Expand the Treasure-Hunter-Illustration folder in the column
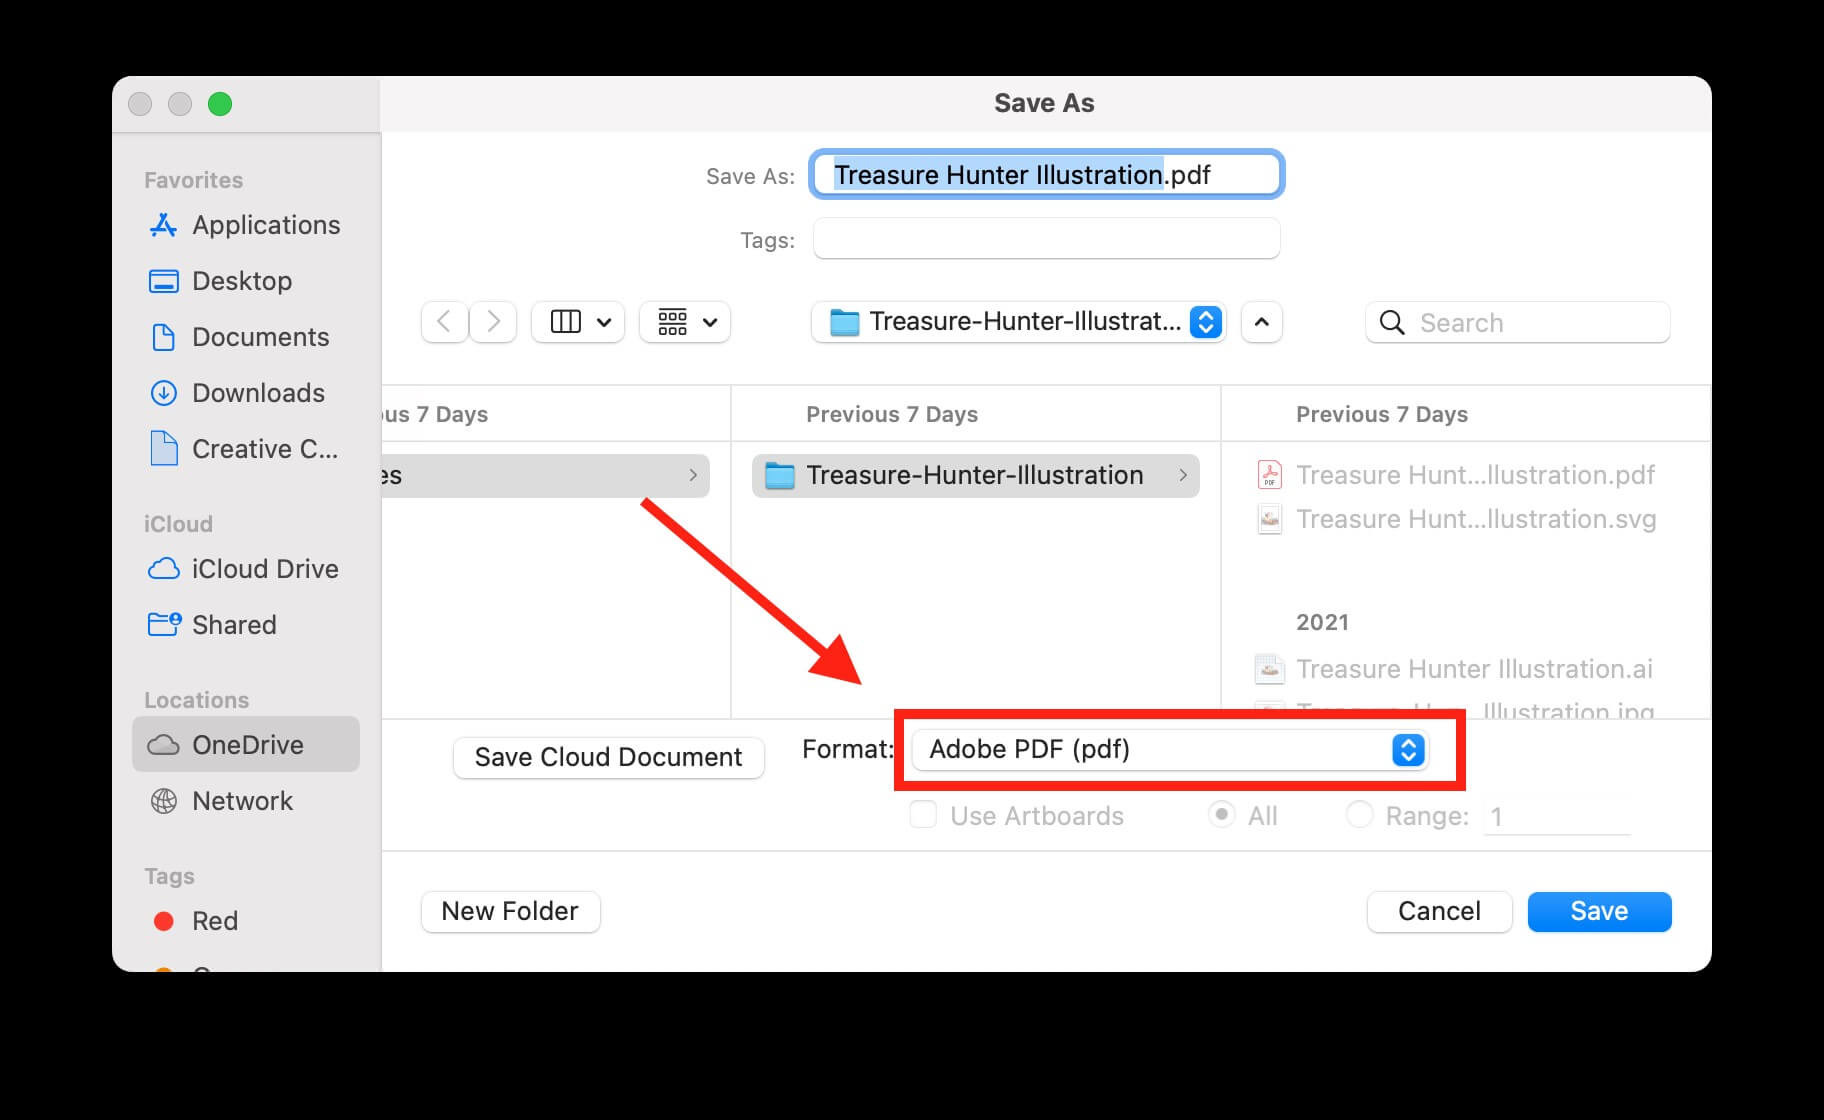Image resolution: width=1824 pixels, height=1120 pixels. [x=975, y=475]
